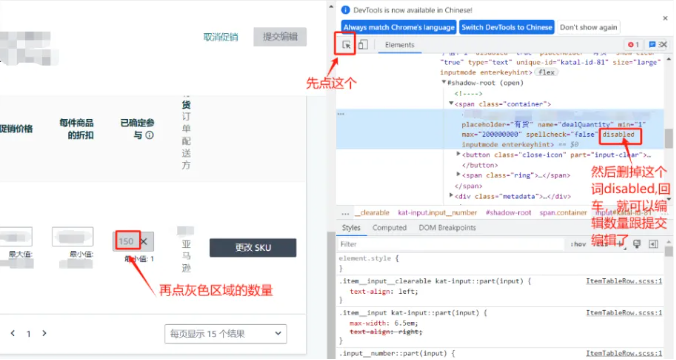Screen dimensions: 676x360
Task: Toggle rendering emulations paintbrush icon
Action: click(637, 244)
